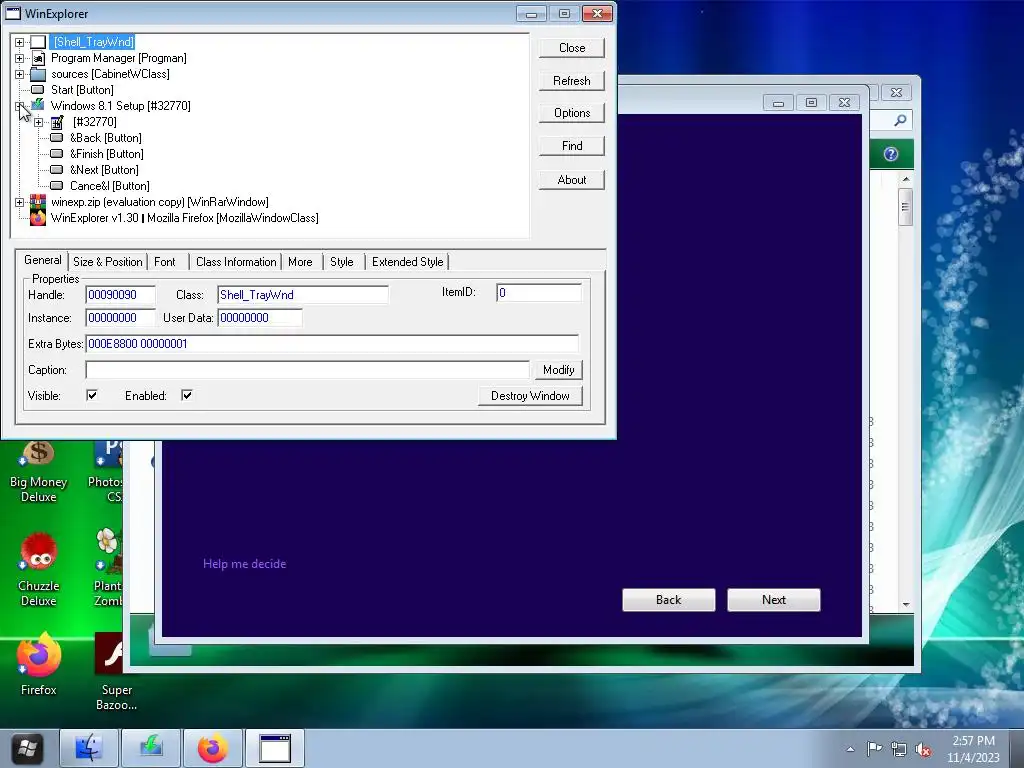
Task: Click the Windows 8.1 Setup icon in tree
Action: 39,105
